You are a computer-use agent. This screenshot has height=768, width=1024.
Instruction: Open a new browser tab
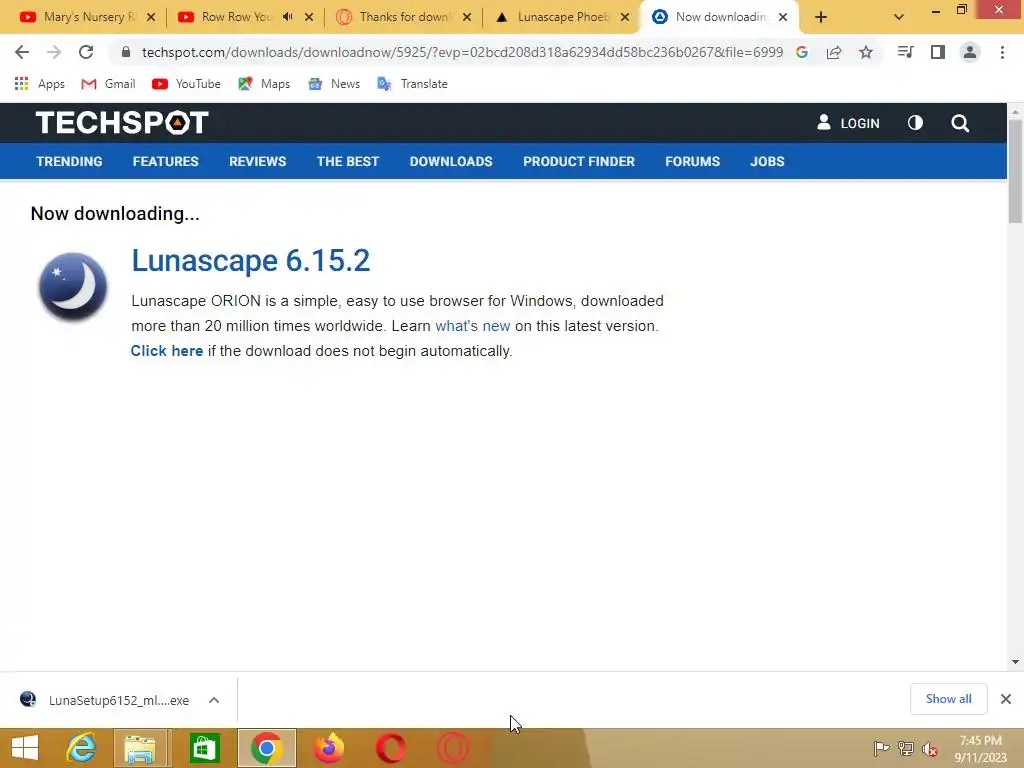pos(821,17)
